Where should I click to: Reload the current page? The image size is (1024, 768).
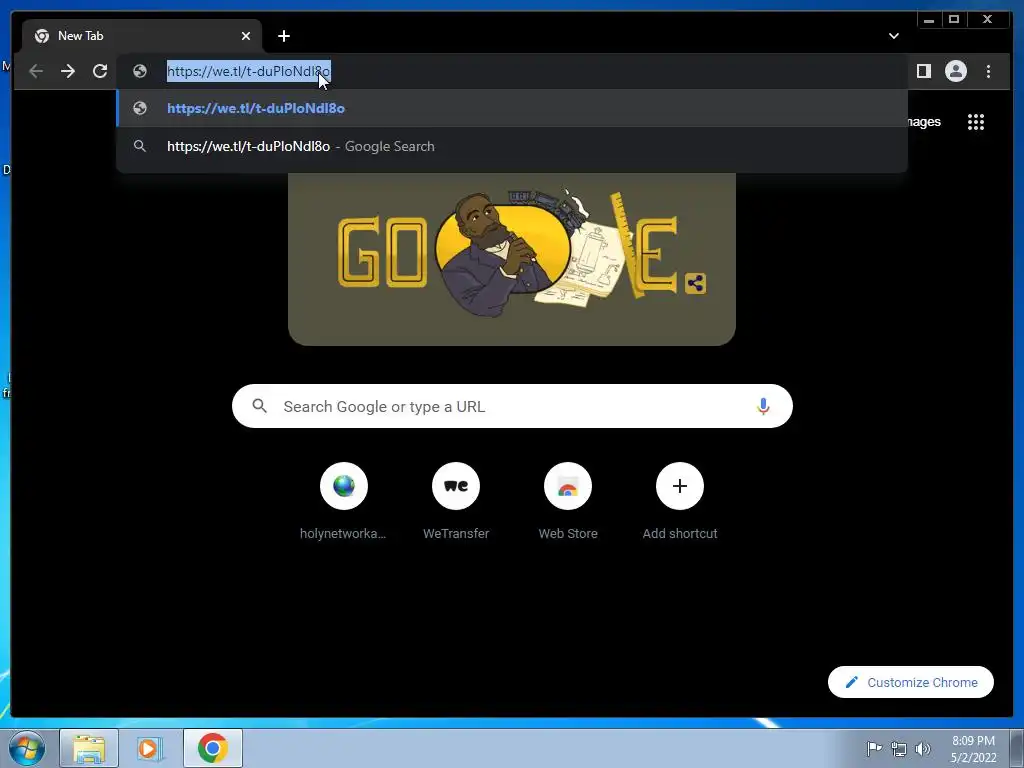coord(100,71)
